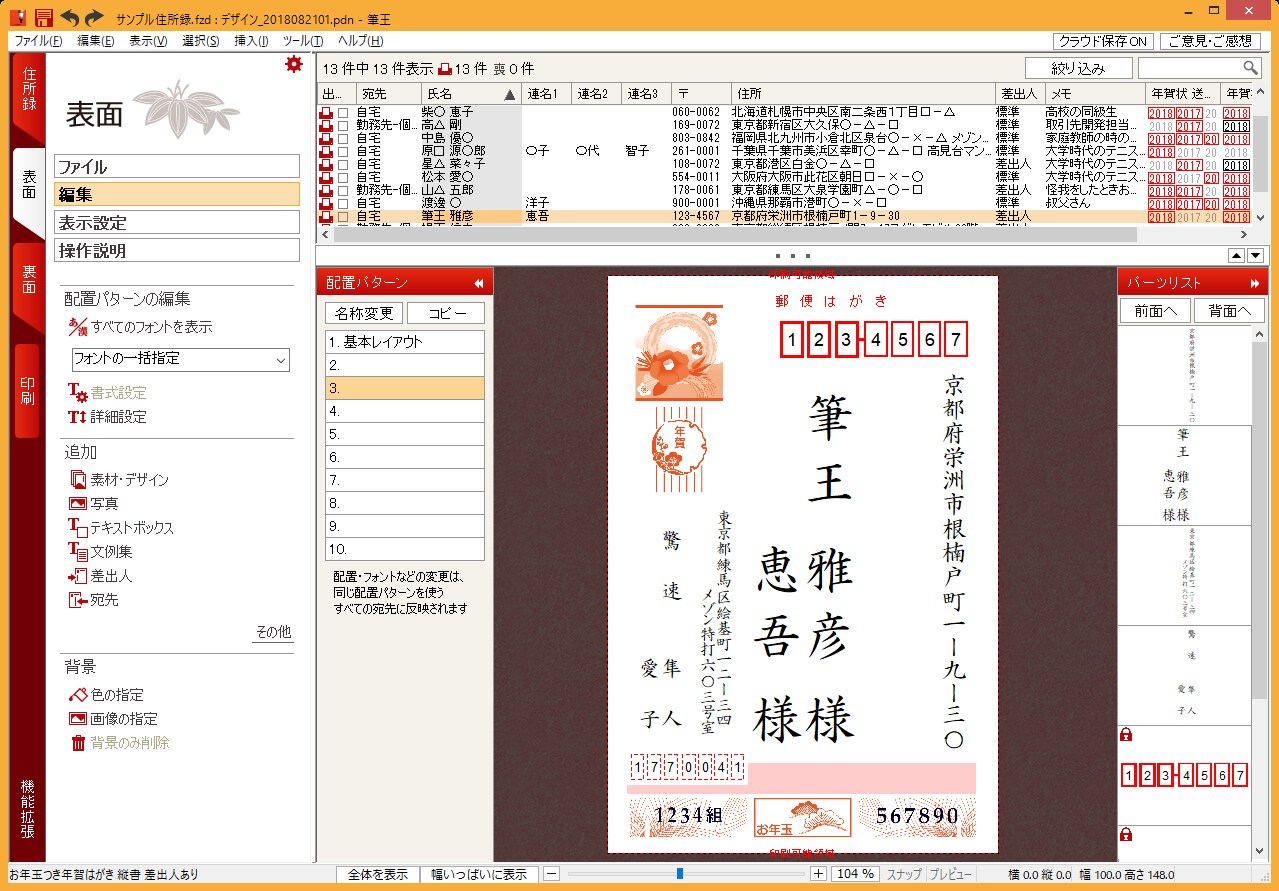
Task: Redo action with the forward arrow
Action: (x=94, y=18)
